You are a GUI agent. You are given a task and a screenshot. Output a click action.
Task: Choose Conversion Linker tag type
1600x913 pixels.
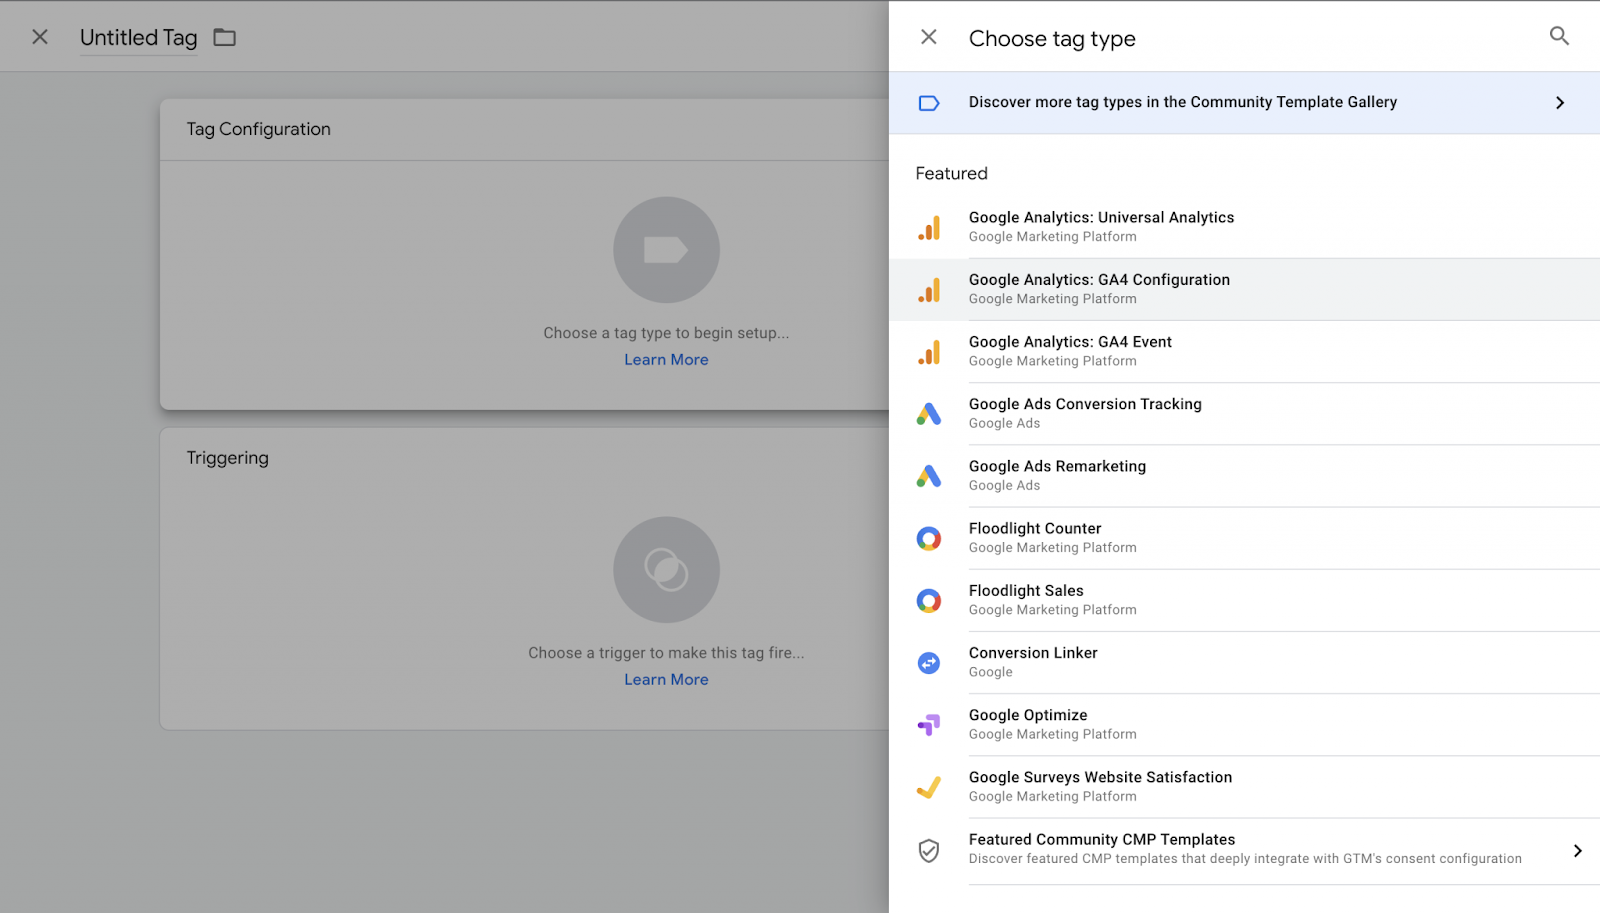(x=1244, y=663)
